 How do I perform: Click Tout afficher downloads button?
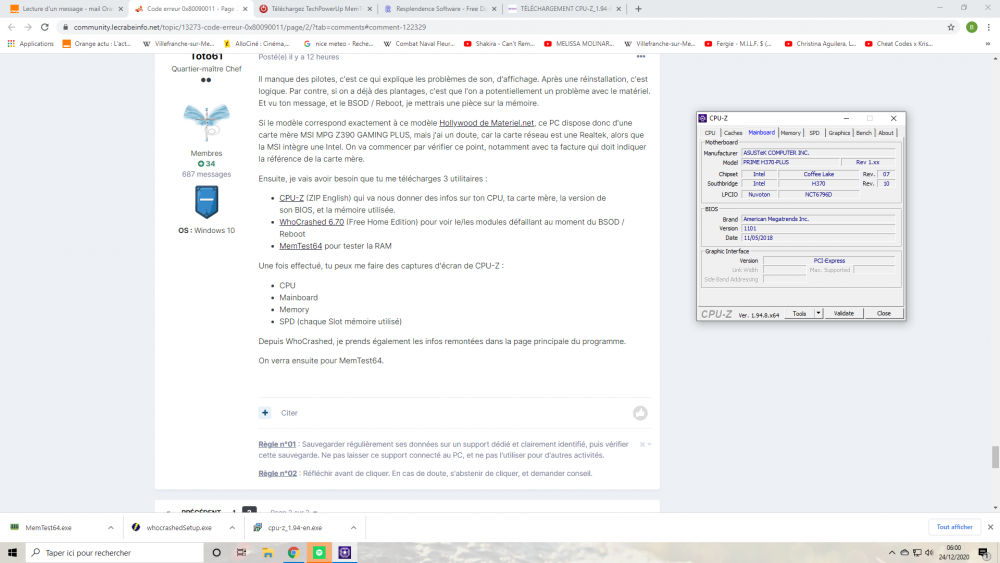pos(954,527)
